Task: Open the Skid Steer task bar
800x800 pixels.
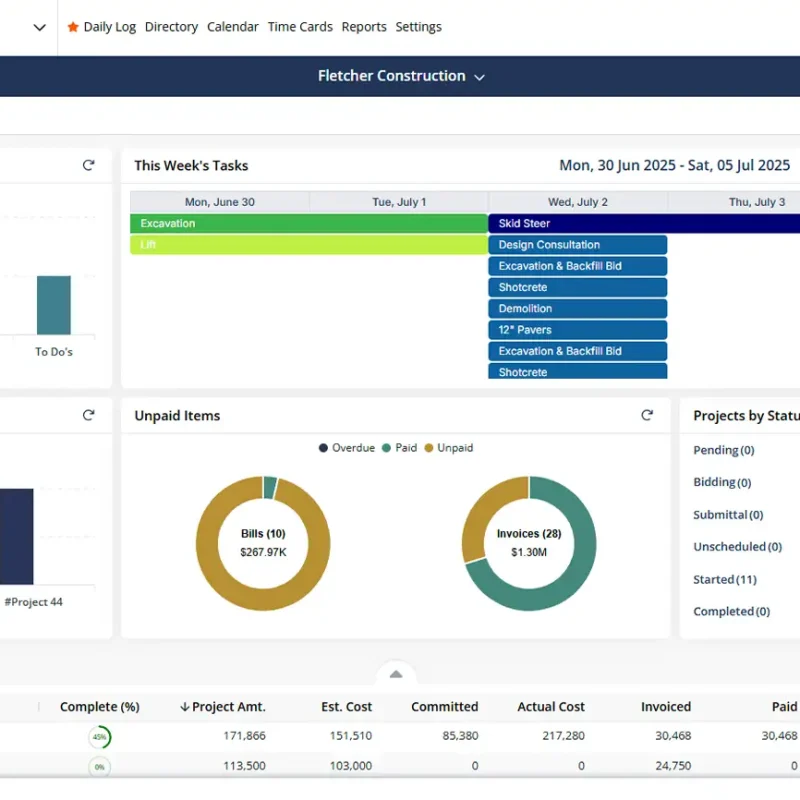Action: pos(644,223)
